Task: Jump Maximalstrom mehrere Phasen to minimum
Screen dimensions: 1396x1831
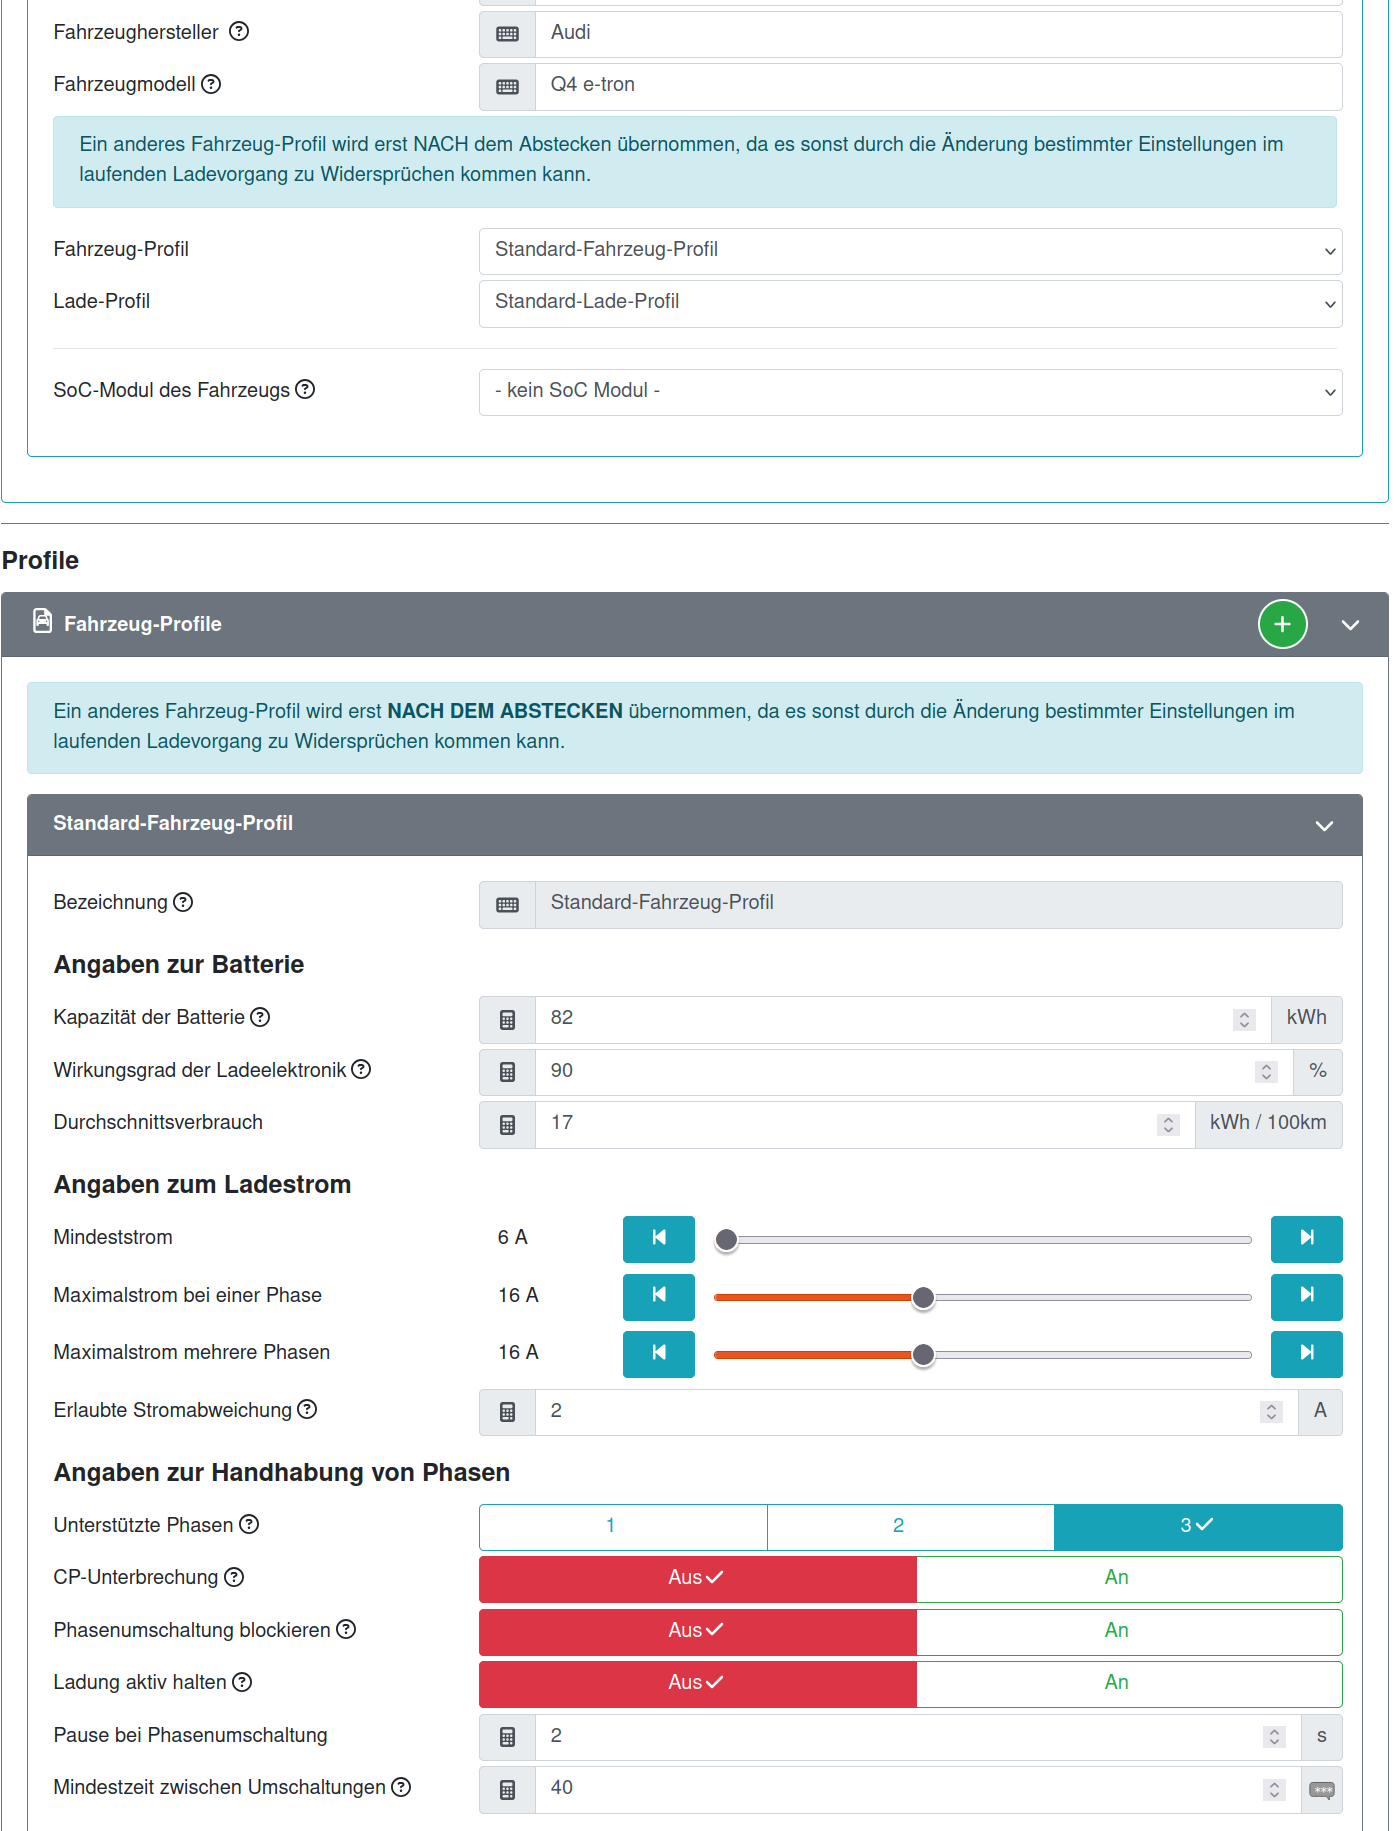Action: point(659,1354)
